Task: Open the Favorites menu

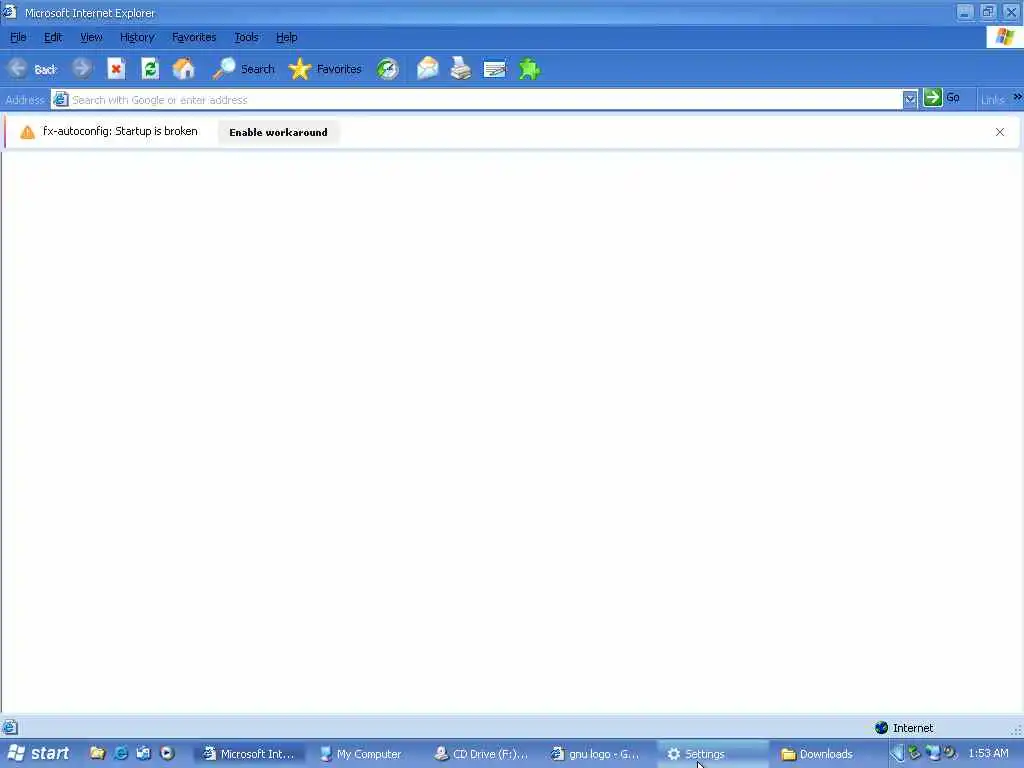Action: click(x=194, y=37)
